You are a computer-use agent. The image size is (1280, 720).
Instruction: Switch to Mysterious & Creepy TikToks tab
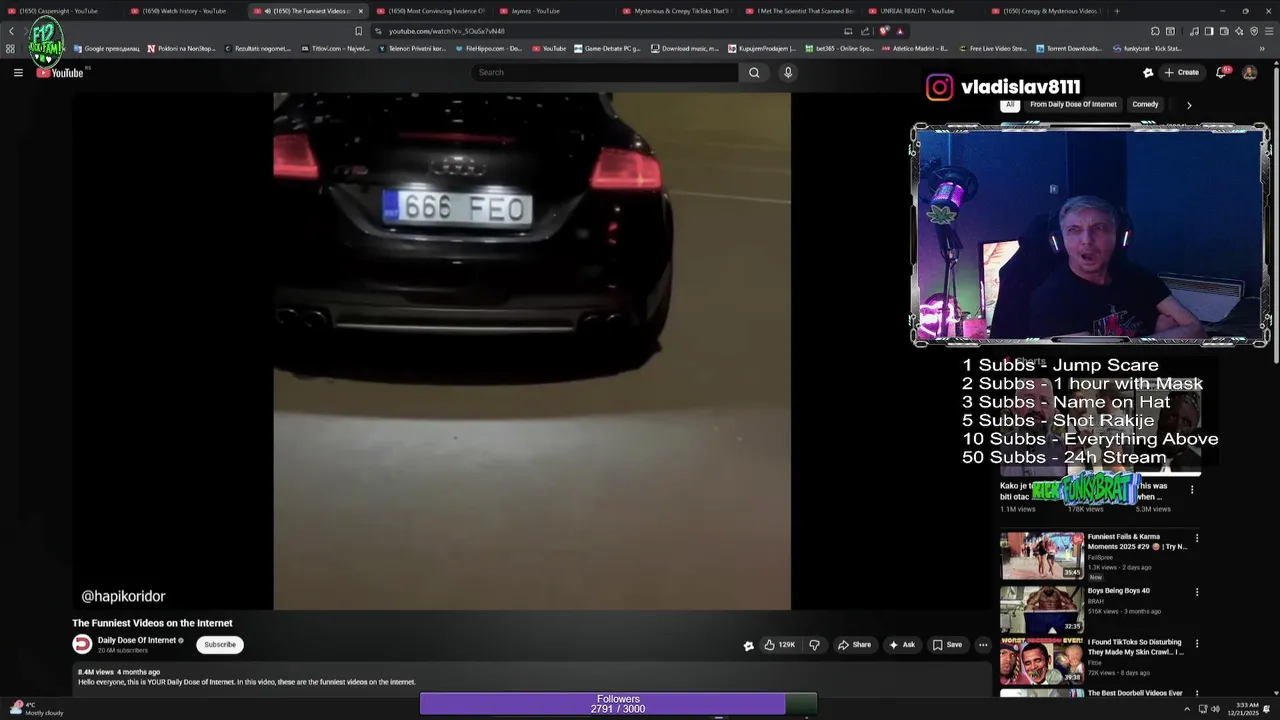coord(675,11)
